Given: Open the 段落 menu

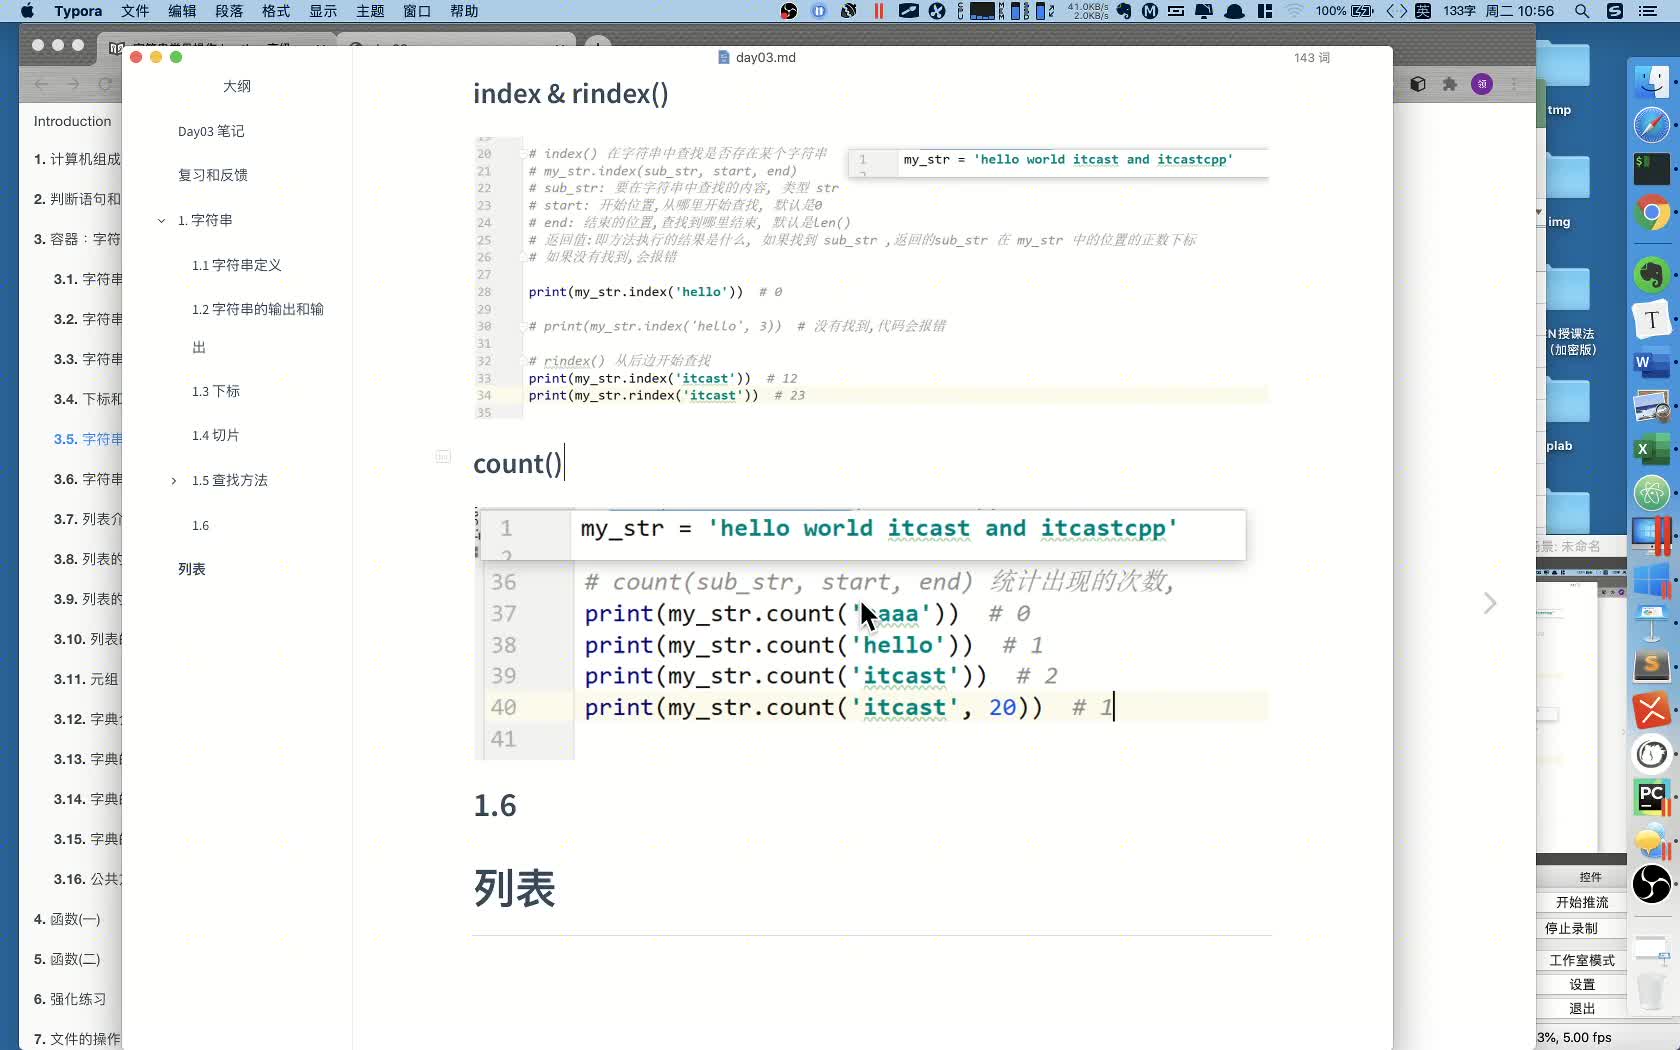Looking at the screenshot, I should click(x=229, y=11).
